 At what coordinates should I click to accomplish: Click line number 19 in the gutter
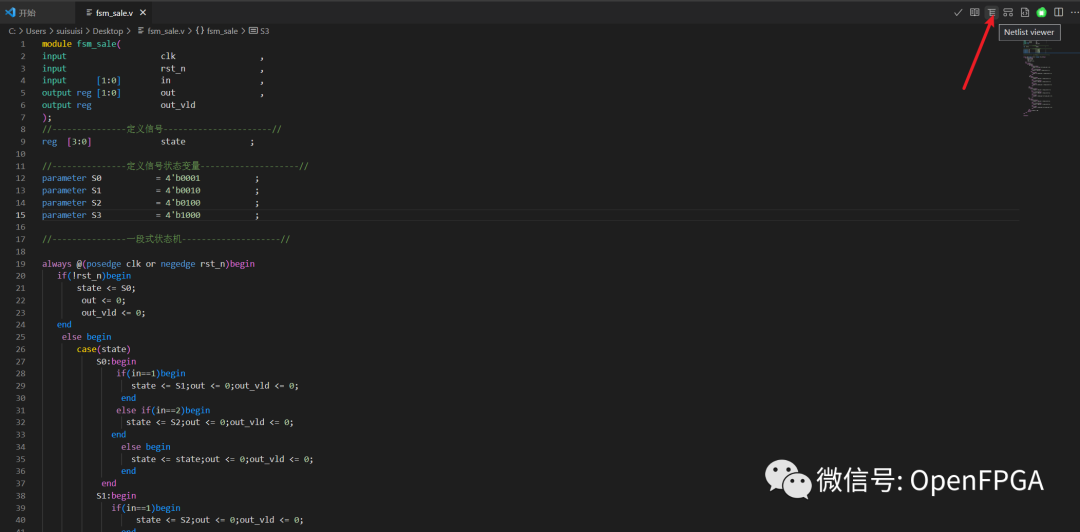[x=20, y=264]
